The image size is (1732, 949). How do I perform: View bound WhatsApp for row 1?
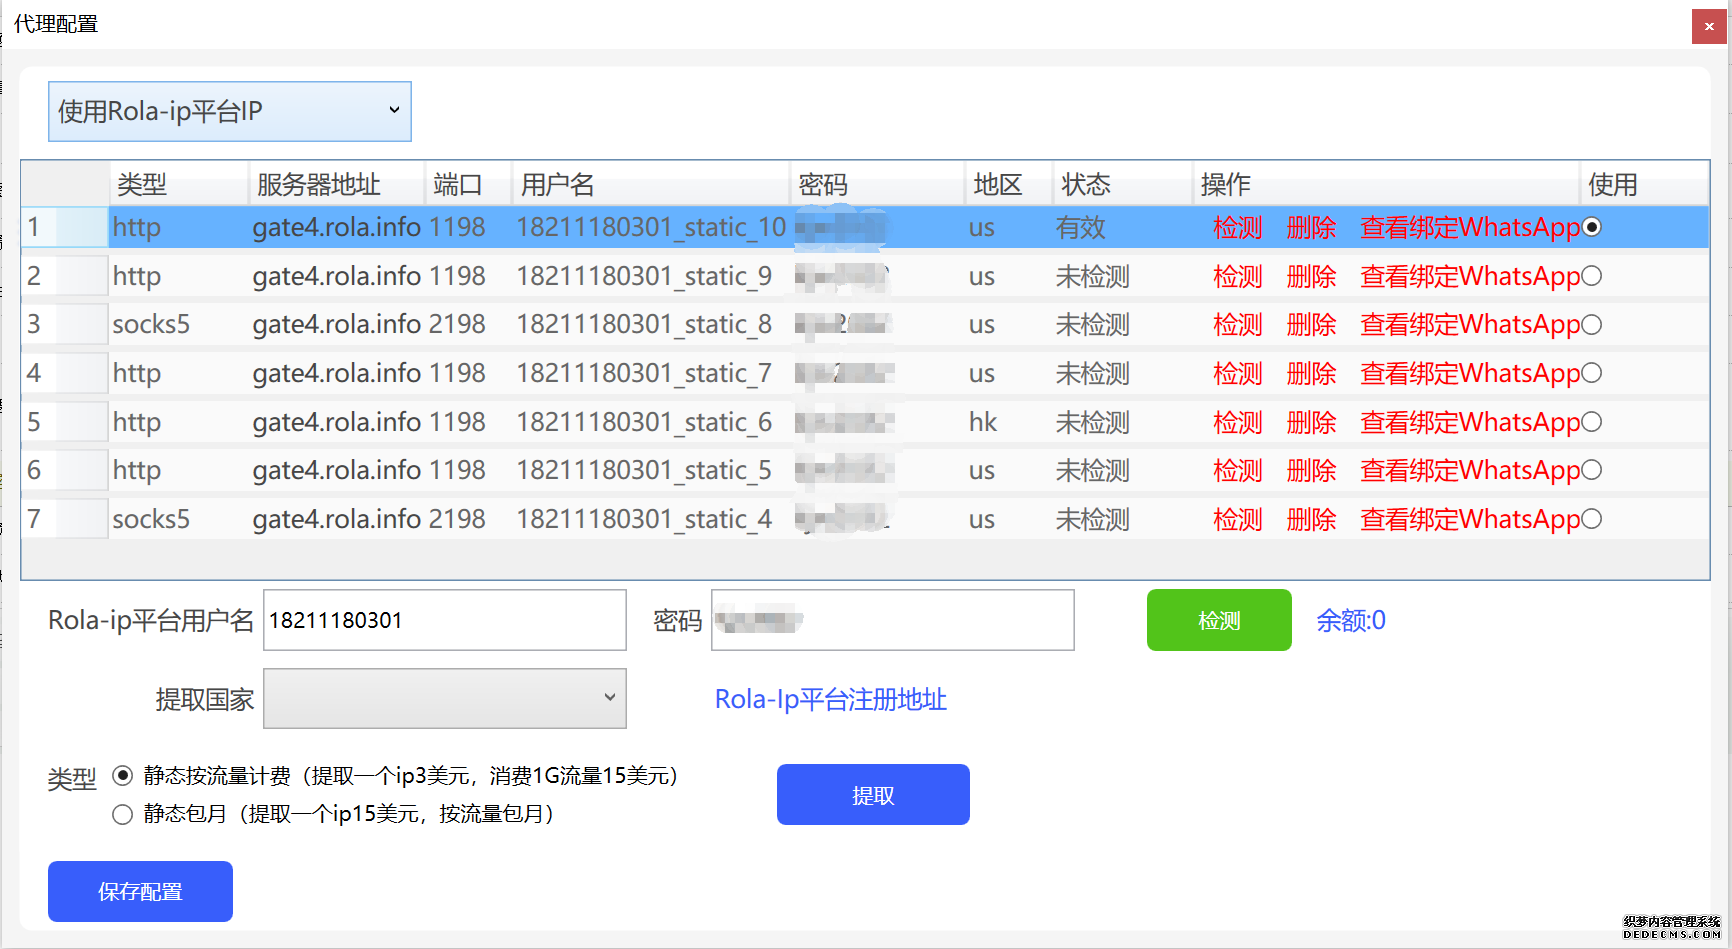click(1468, 227)
